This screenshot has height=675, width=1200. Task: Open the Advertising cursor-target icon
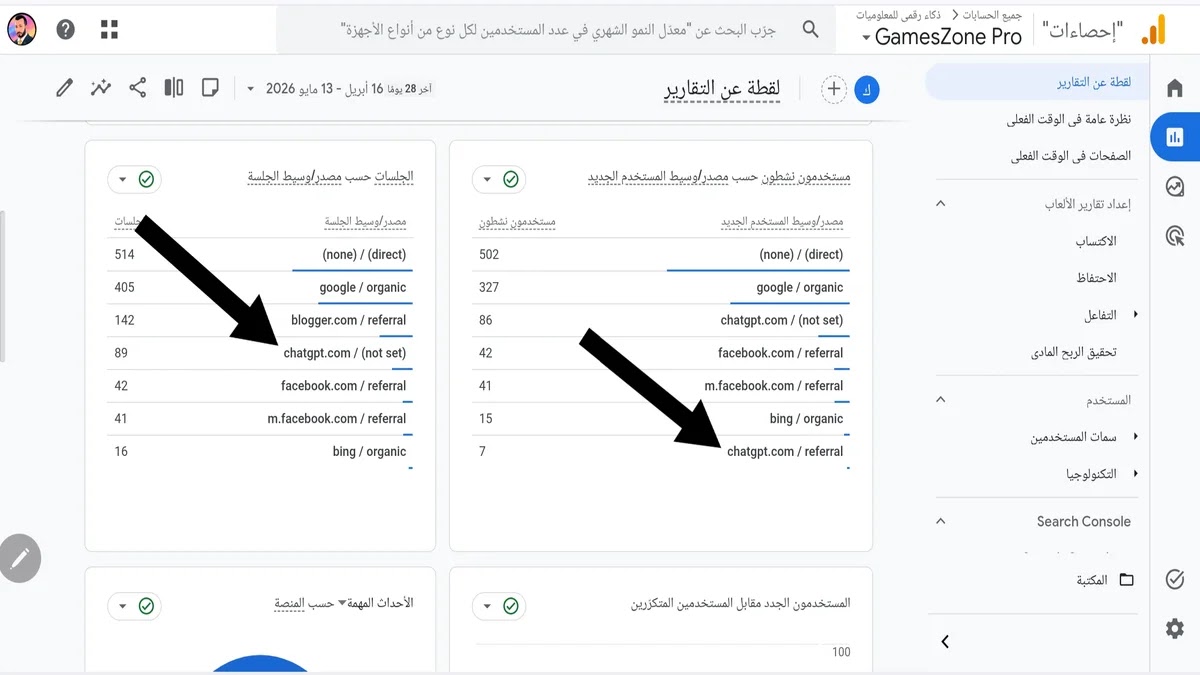(1175, 236)
